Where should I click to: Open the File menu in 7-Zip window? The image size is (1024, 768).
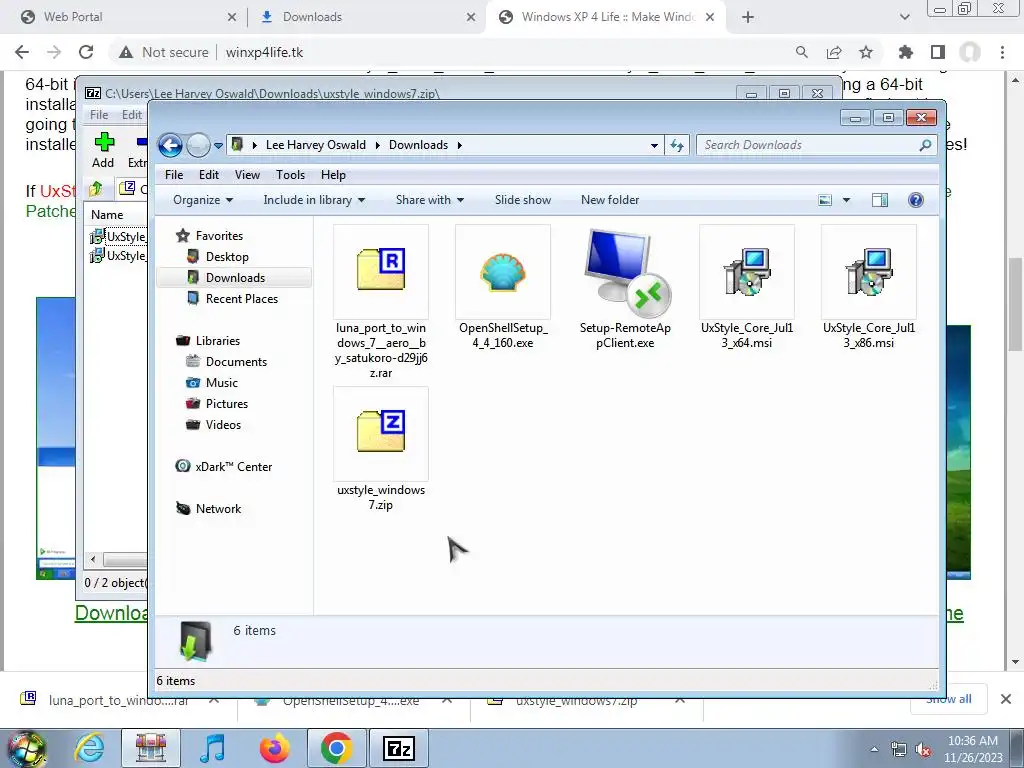[99, 115]
